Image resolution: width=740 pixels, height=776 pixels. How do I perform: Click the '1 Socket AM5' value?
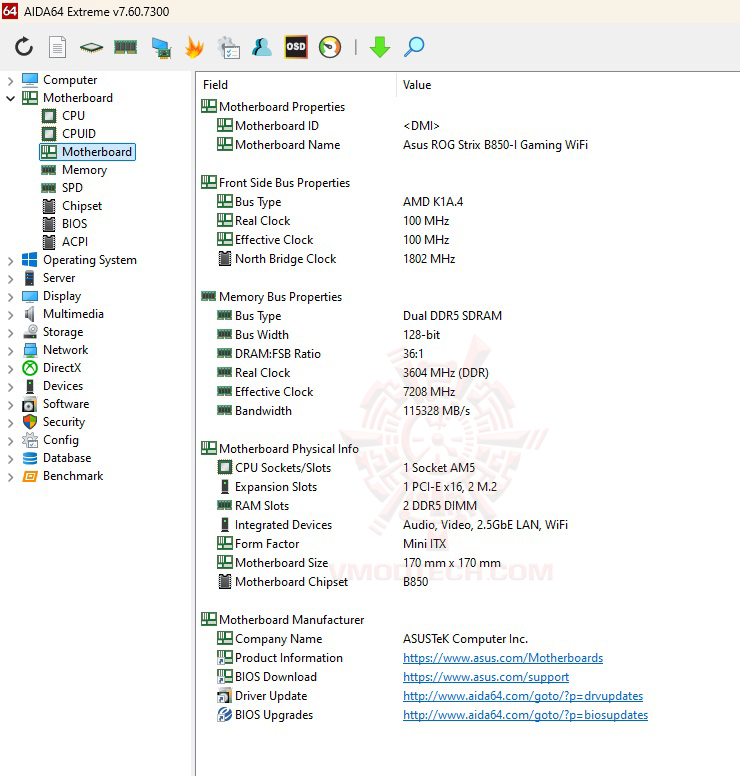pyautogui.click(x=439, y=468)
